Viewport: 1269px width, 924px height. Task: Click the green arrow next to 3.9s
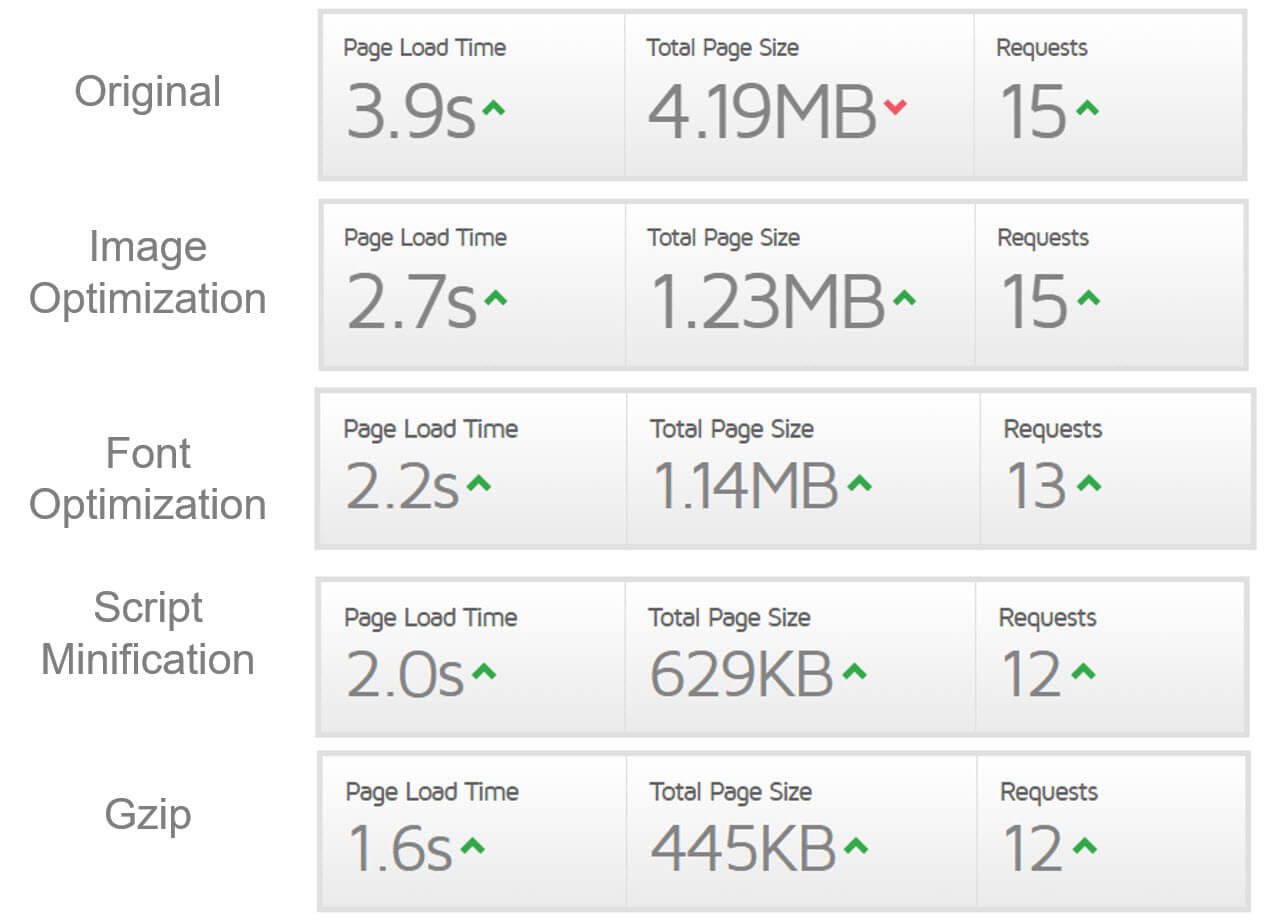493,107
